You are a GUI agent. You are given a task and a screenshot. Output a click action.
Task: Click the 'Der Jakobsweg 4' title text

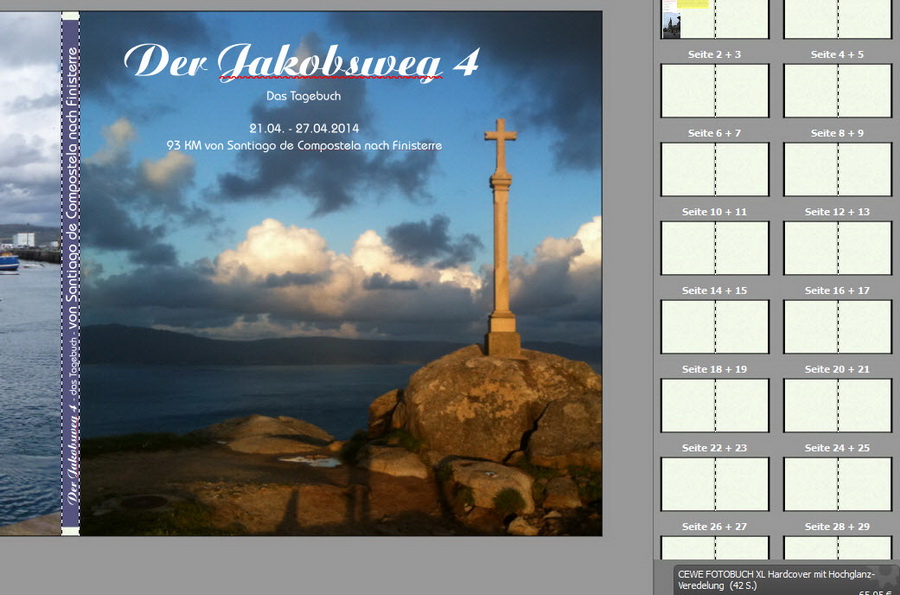[301, 62]
